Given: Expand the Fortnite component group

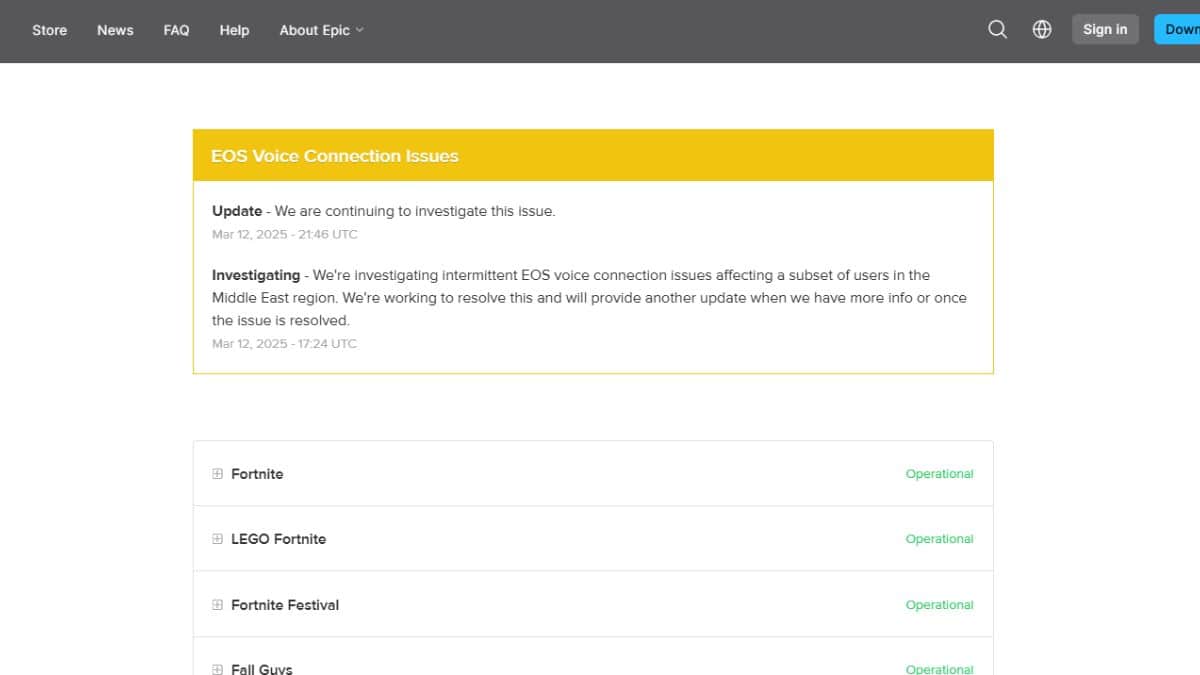Looking at the screenshot, I should pos(218,474).
